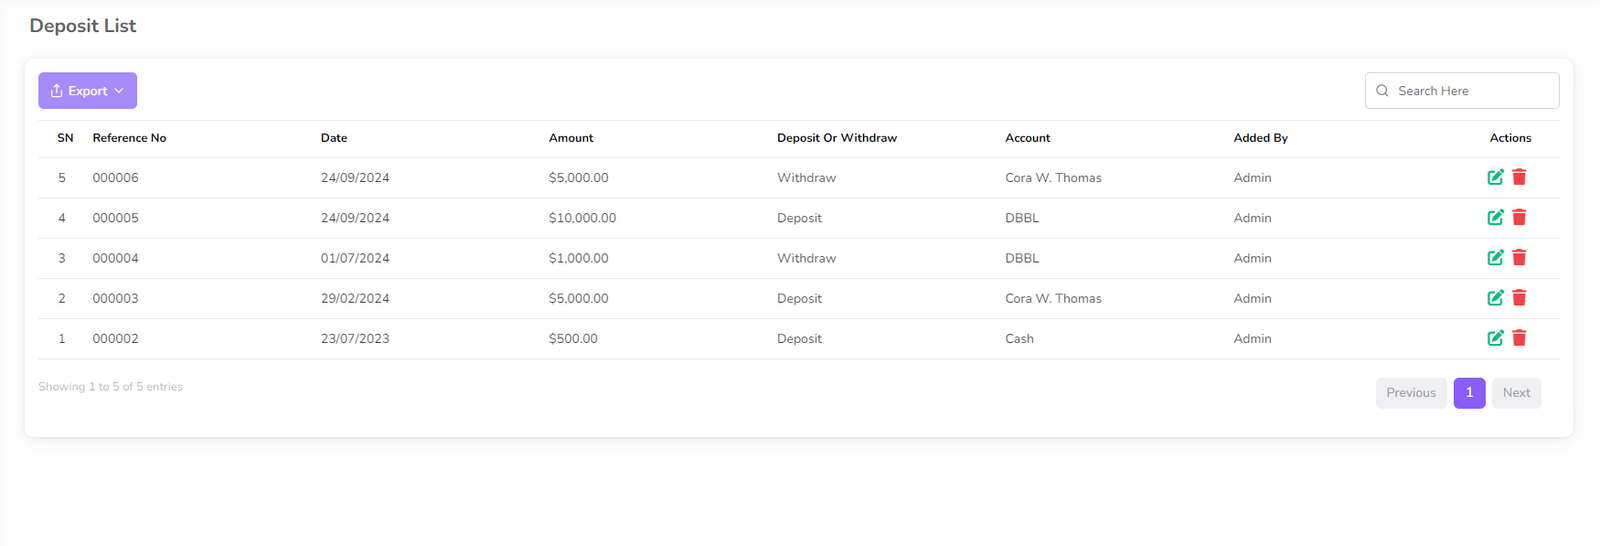Screen dimensions: 1600x546
Task: Click the search magnifier icon
Action: click(x=1382, y=91)
